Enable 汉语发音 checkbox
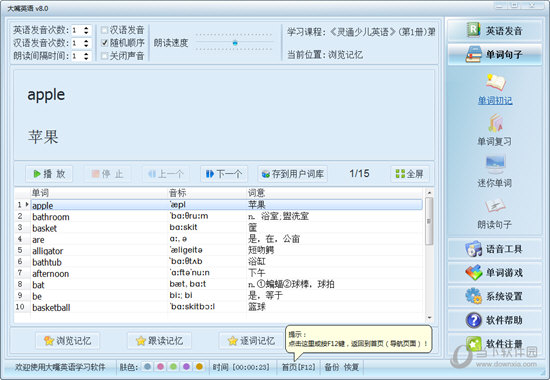 click(x=104, y=30)
